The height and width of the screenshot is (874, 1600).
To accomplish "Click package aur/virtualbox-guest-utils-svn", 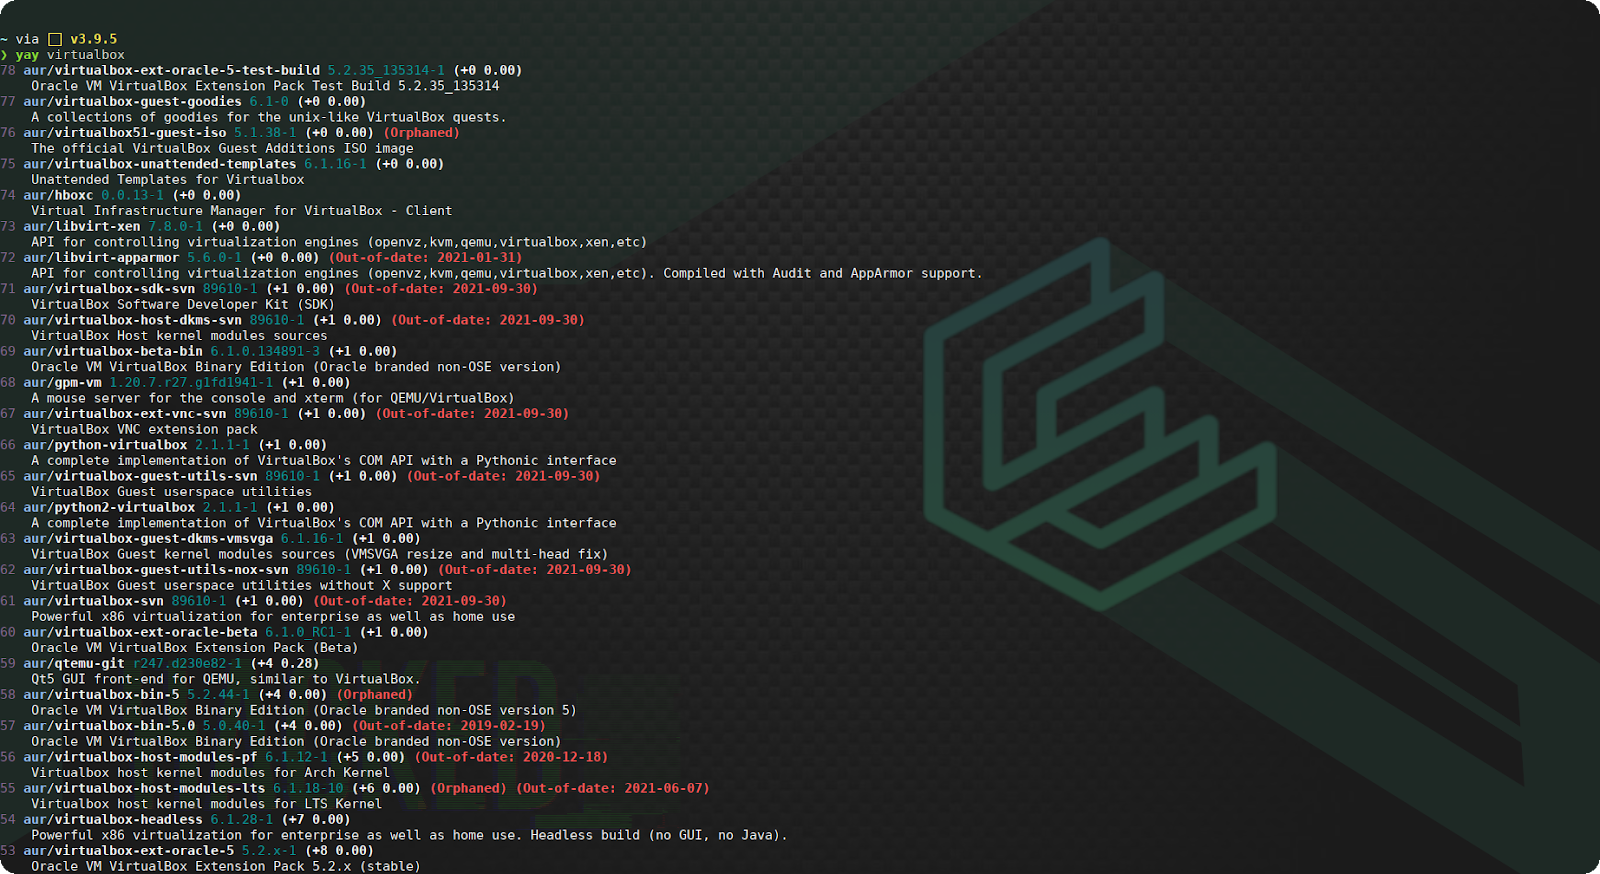I will tap(140, 476).
